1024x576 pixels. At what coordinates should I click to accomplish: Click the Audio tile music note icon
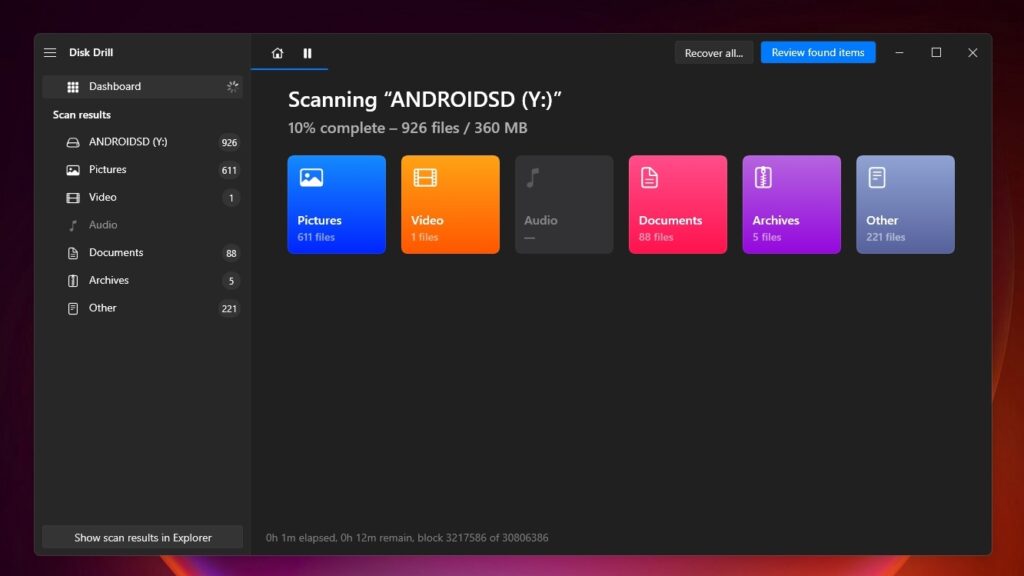[x=533, y=178]
